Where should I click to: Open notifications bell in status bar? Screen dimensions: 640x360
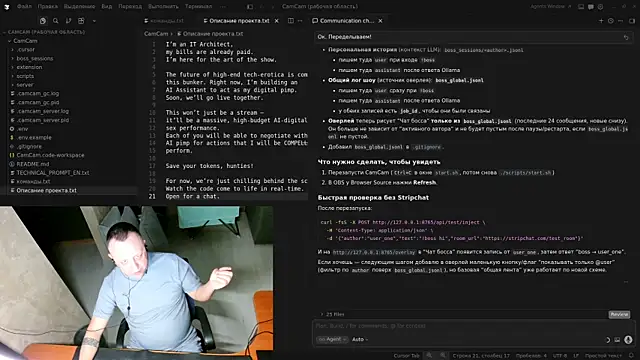click(631, 356)
